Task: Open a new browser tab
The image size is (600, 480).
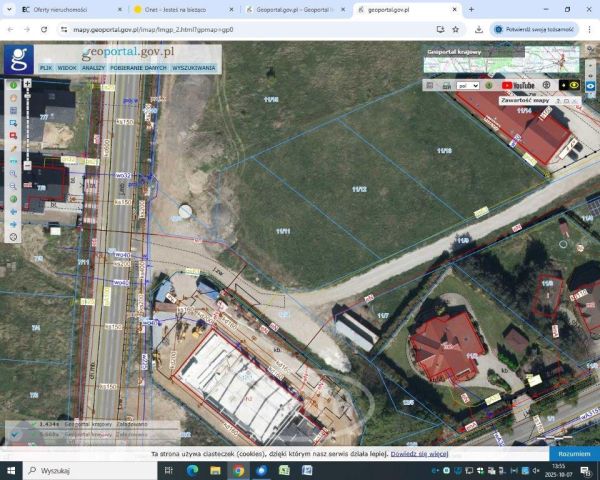Action: (x=471, y=10)
